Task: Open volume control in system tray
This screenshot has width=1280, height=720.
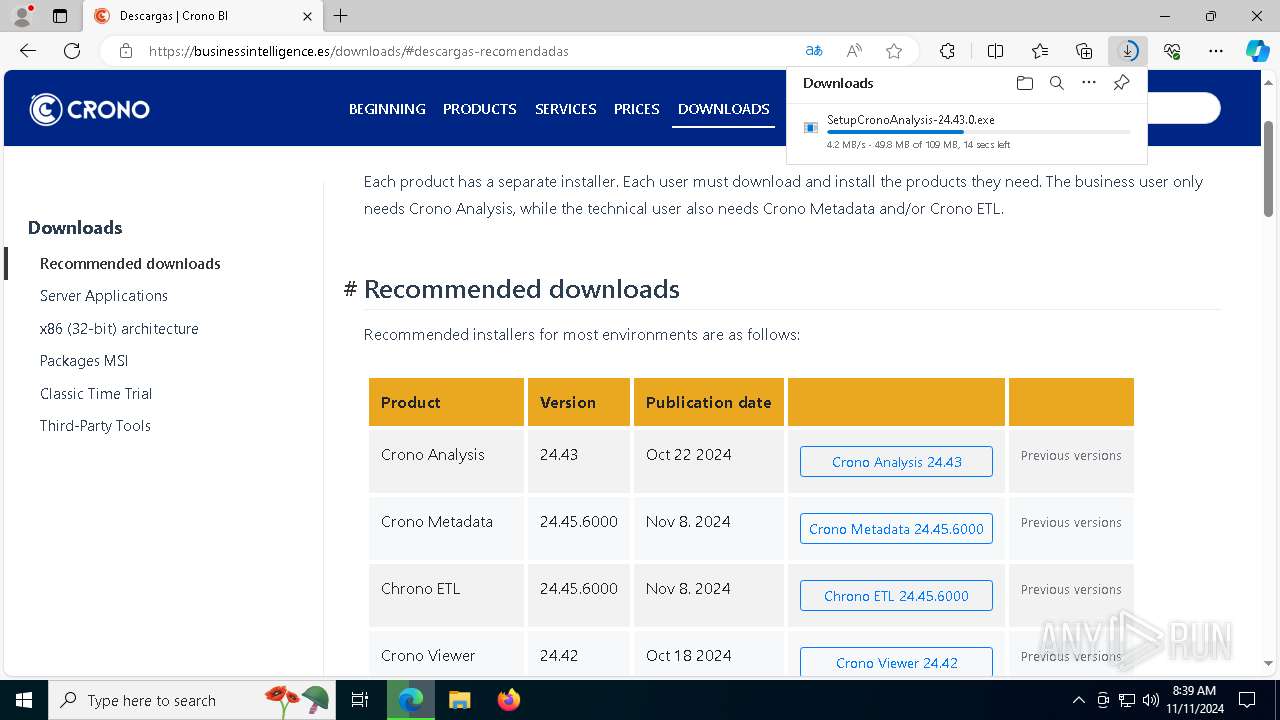Action: point(1151,700)
